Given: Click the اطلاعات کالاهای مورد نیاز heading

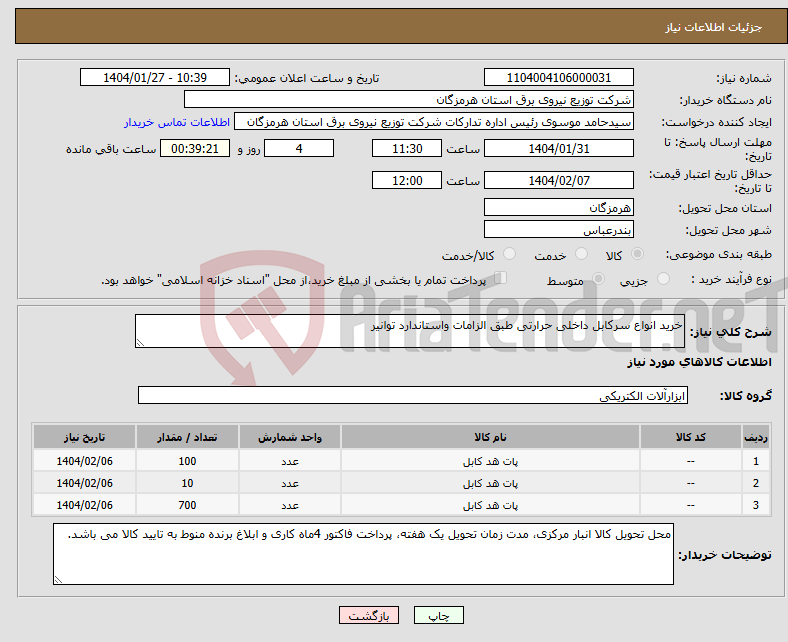Looking at the screenshot, I should (x=699, y=362).
